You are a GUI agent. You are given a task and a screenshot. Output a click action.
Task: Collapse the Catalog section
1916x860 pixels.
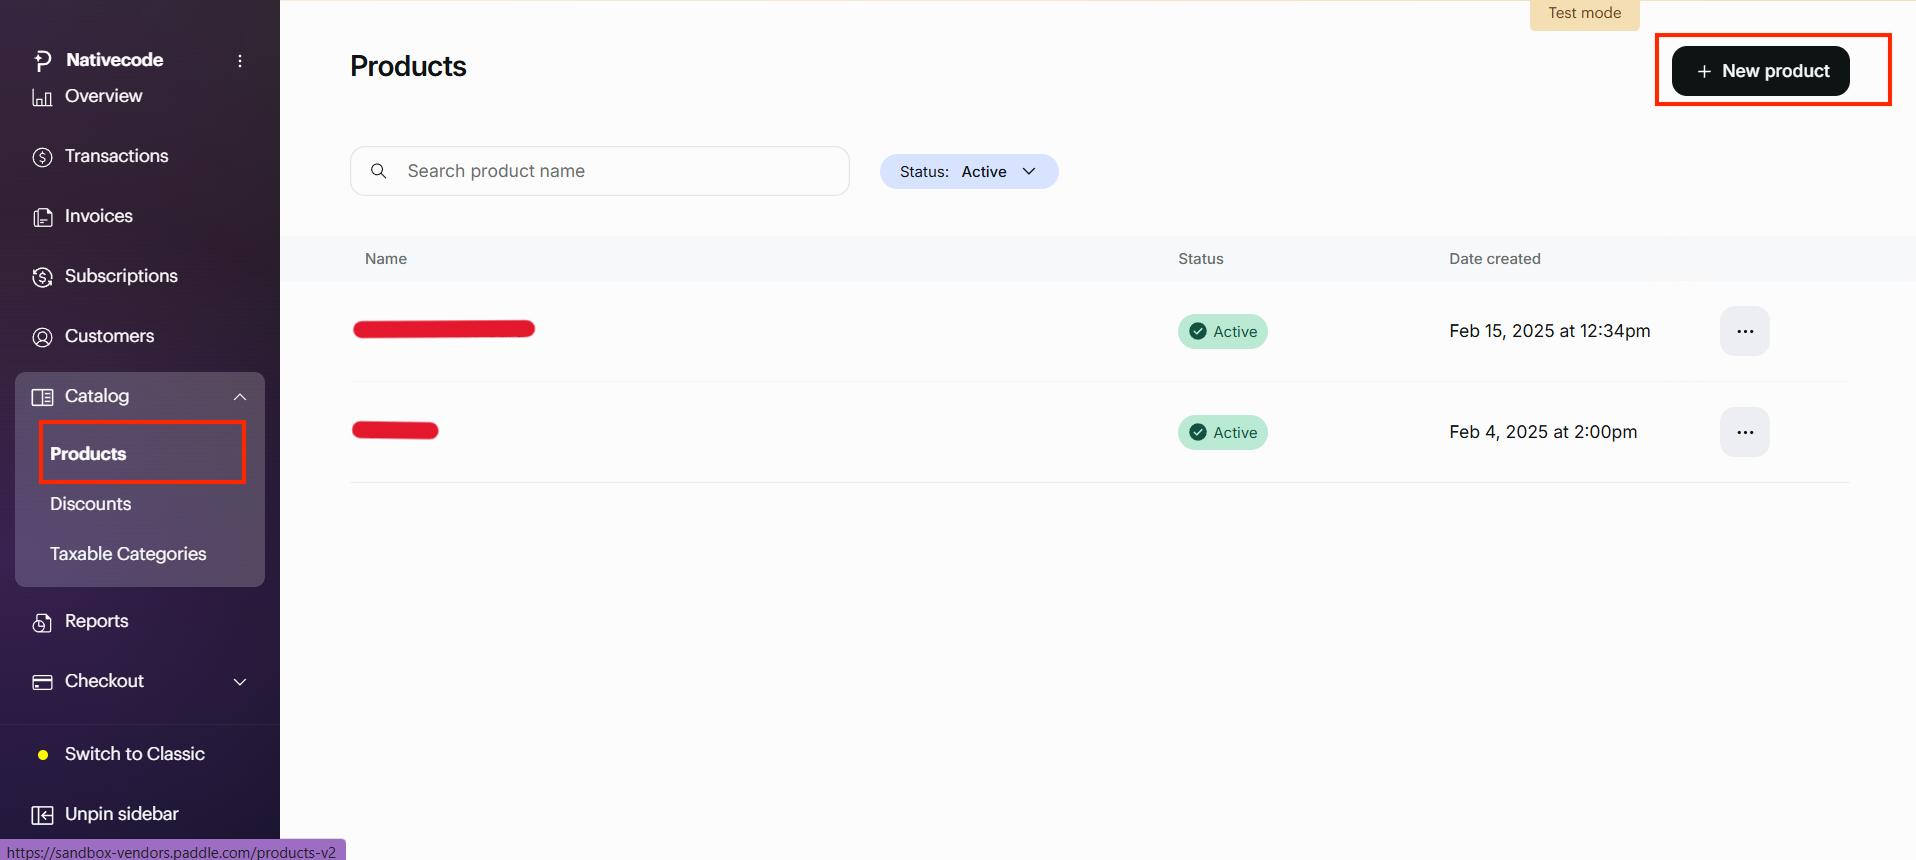[240, 397]
